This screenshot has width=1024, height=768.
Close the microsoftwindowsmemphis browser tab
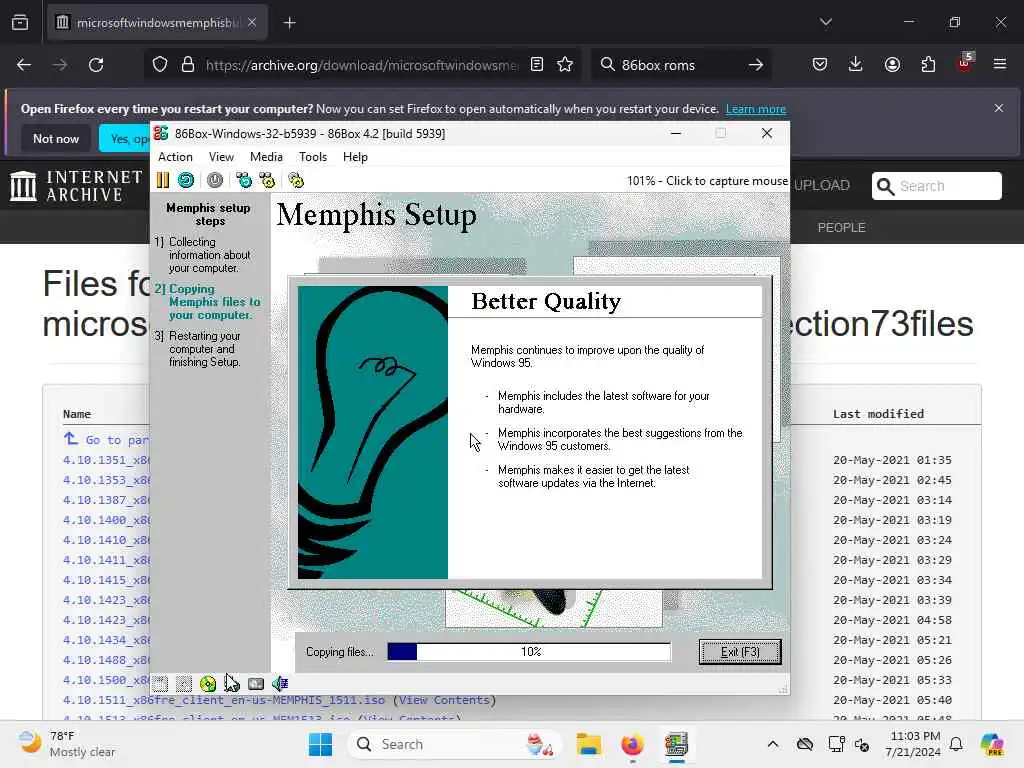point(252,23)
